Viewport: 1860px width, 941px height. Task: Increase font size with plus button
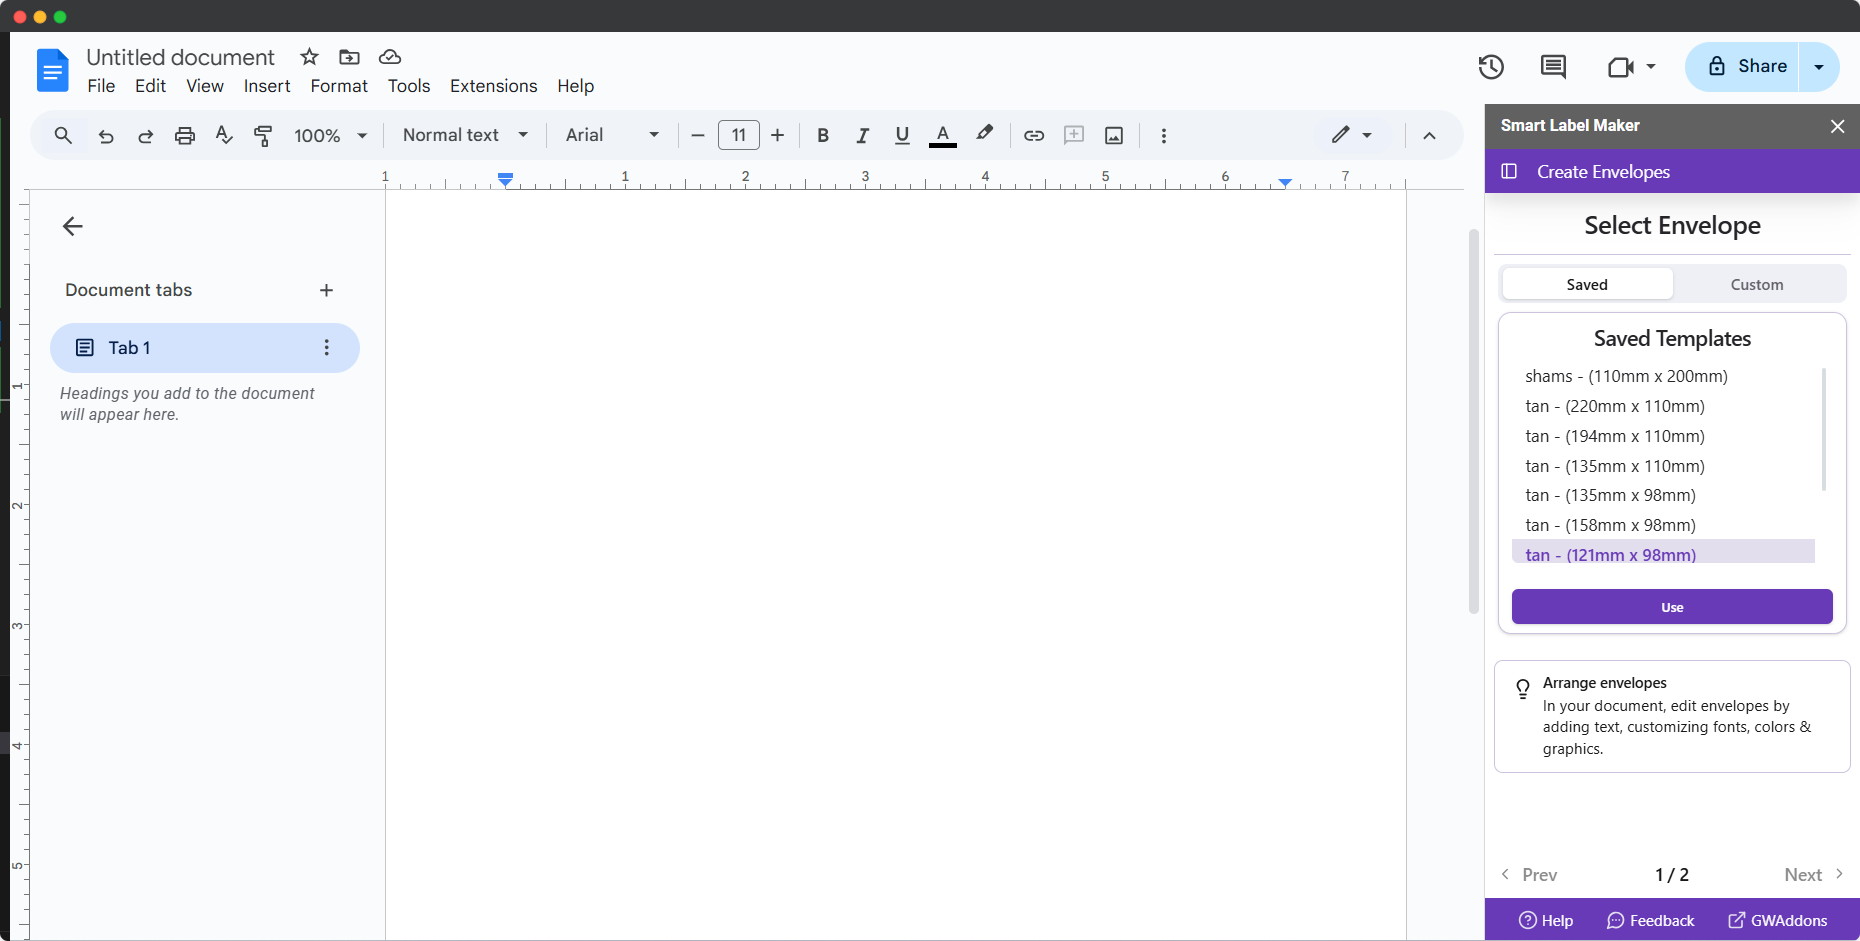pos(777,135)
